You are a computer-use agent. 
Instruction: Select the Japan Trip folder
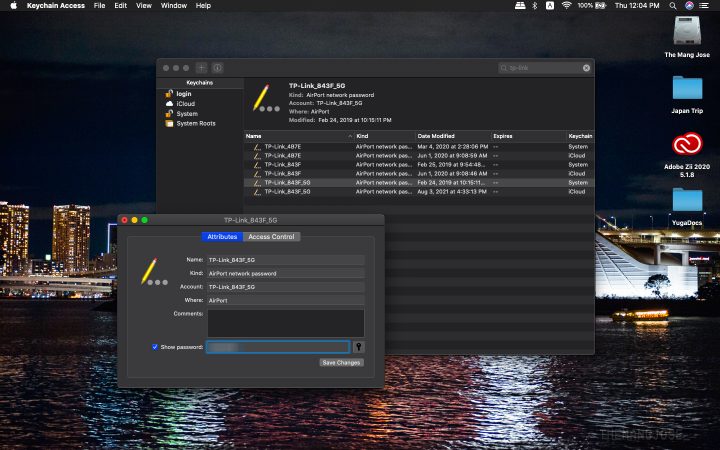point(687,88)
